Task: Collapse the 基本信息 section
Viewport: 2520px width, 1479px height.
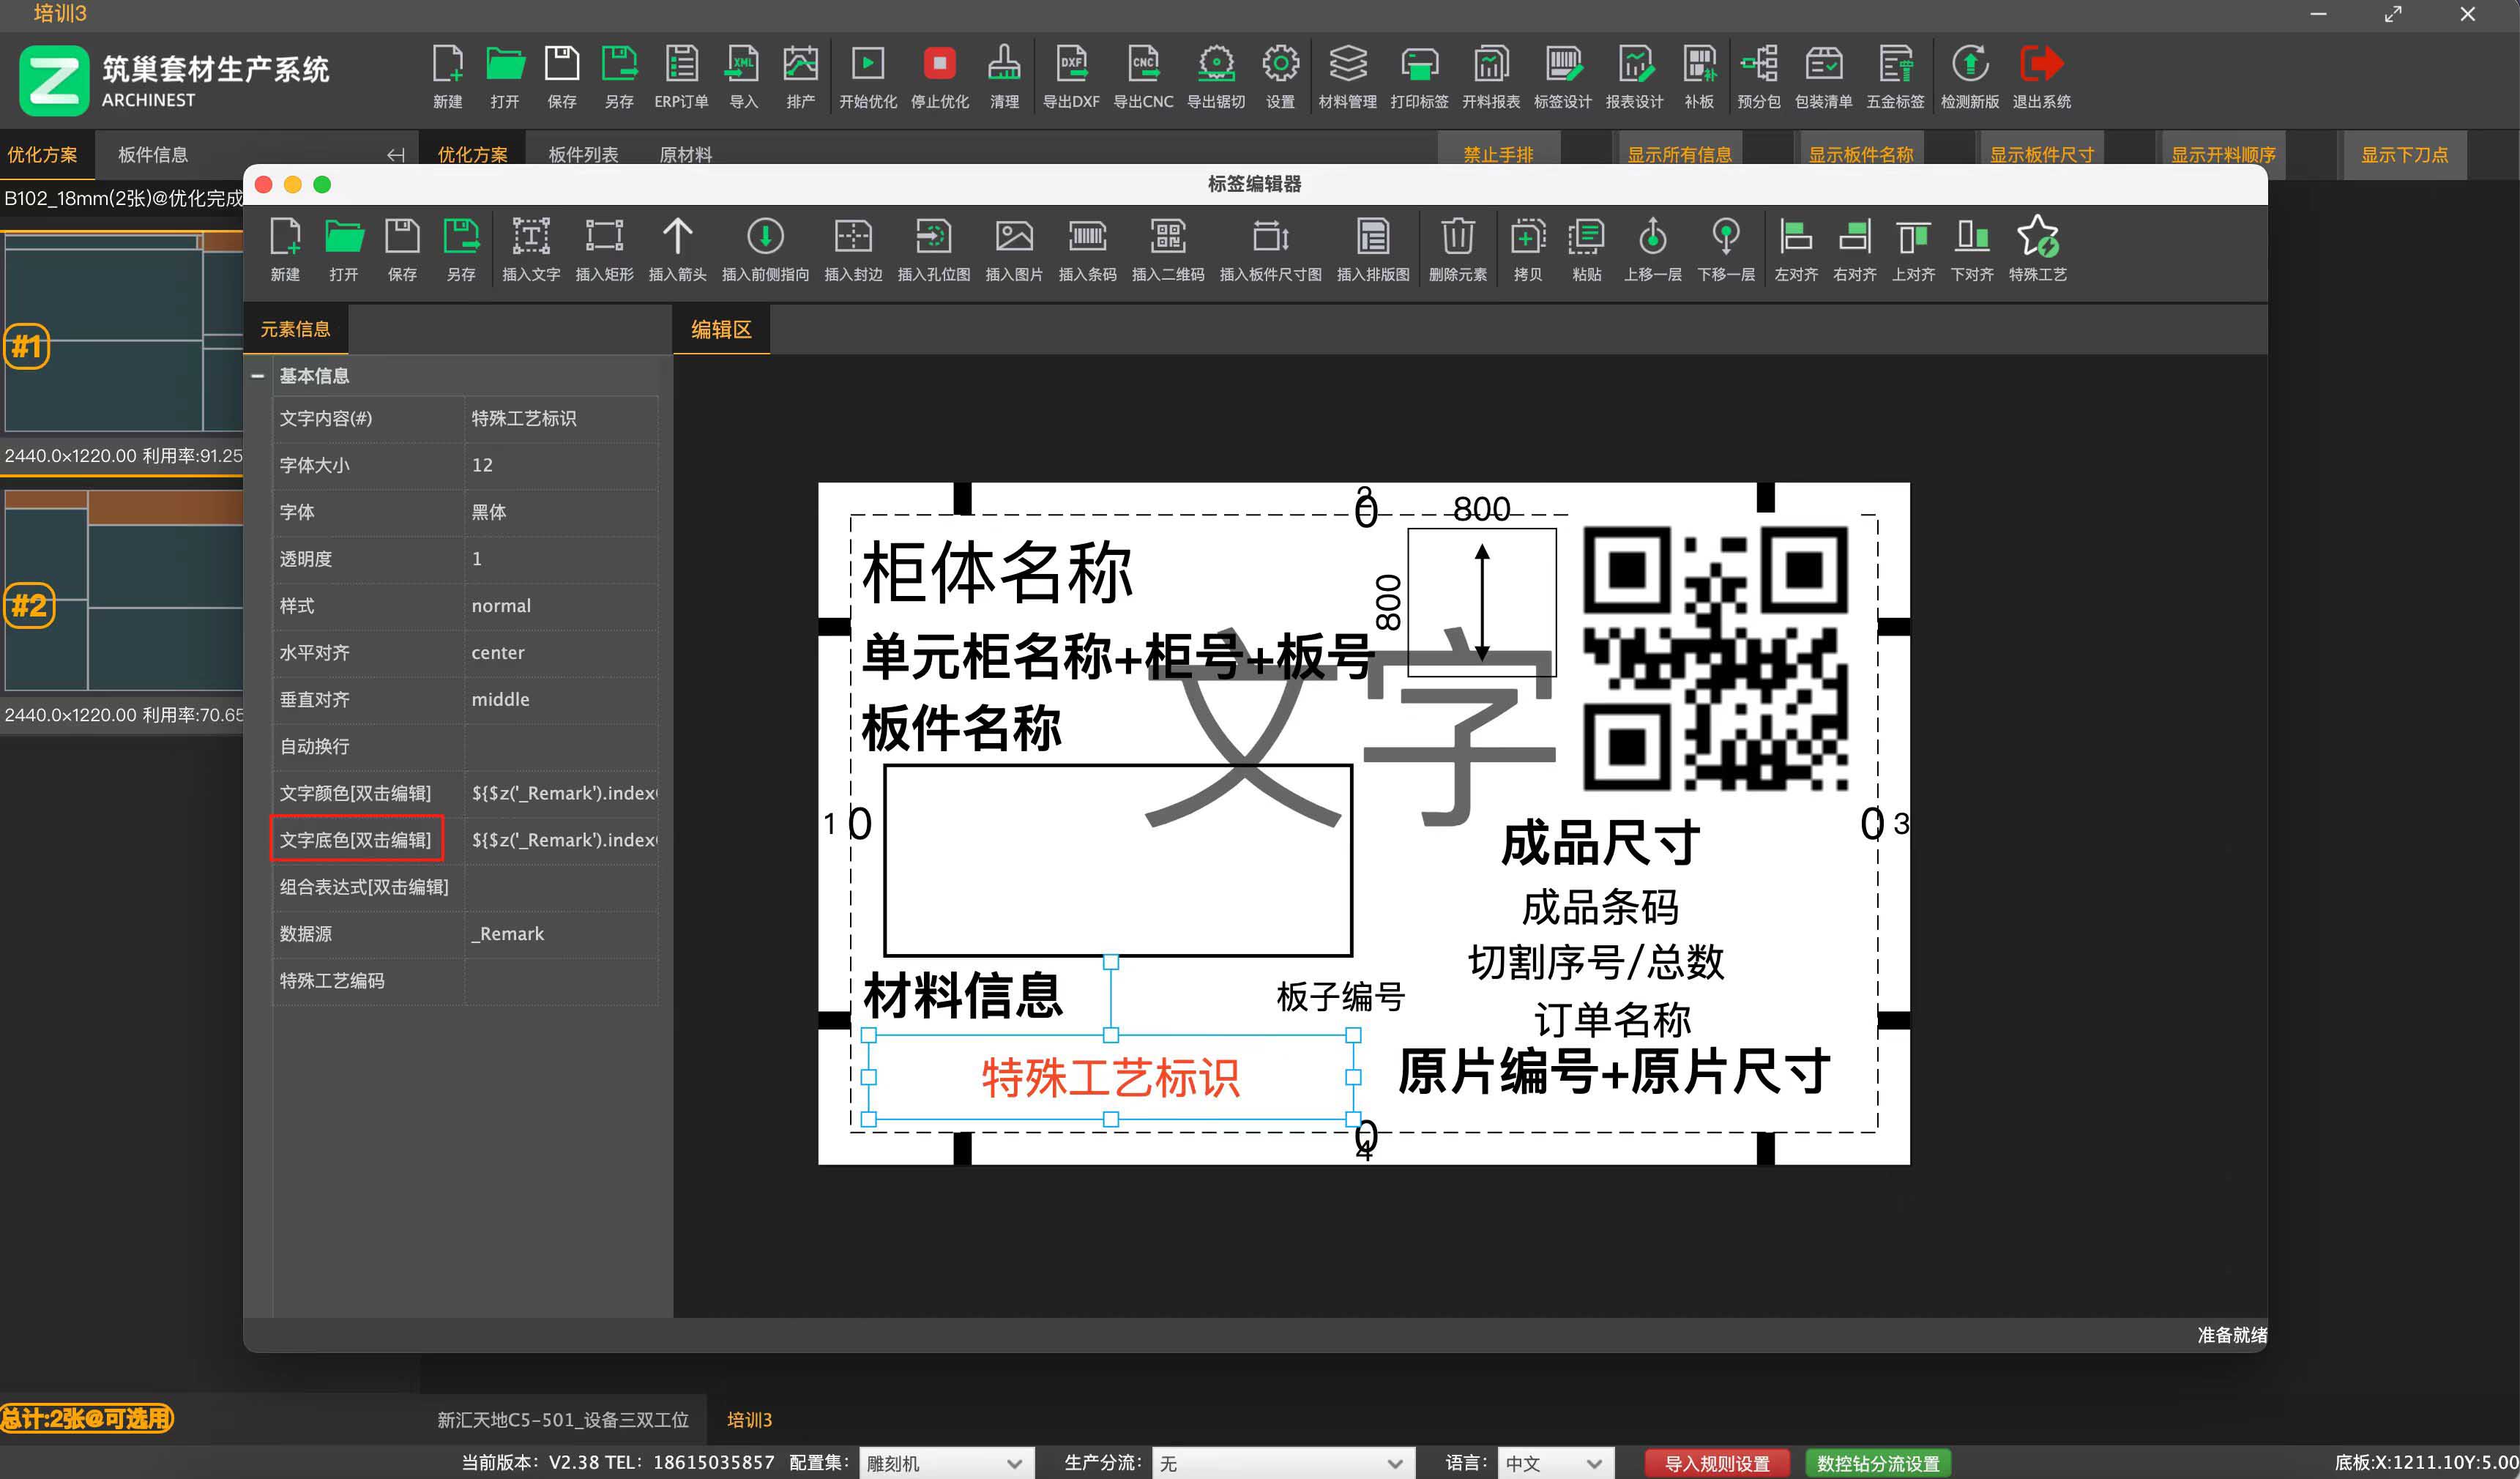Action: [x=258, y=375]
